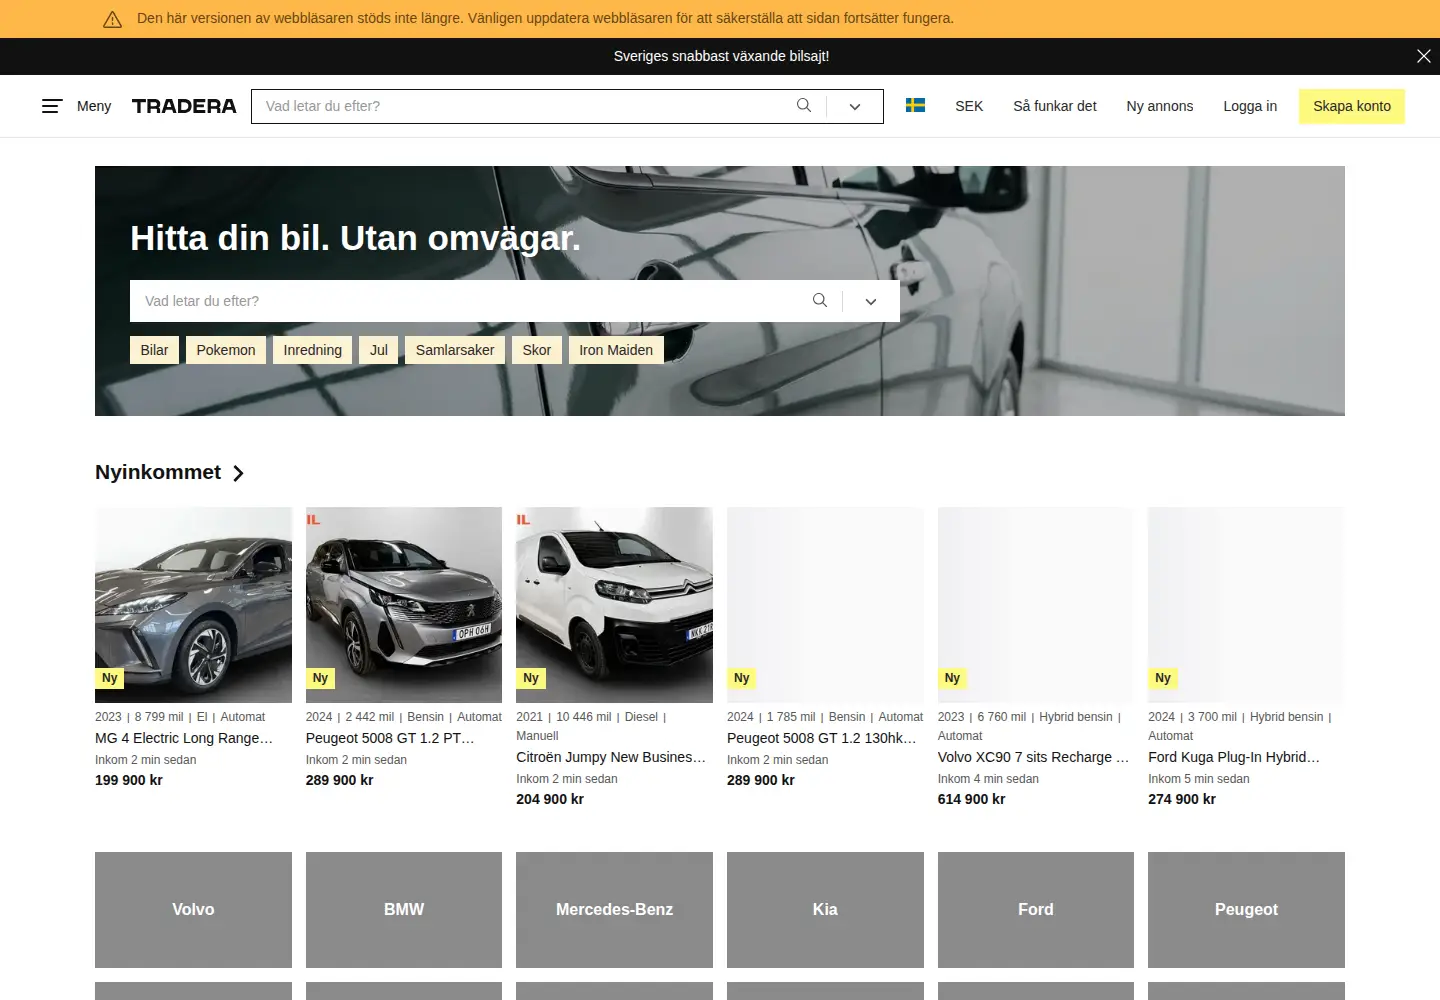Select the Pokemon quick tag
1440x1000 pixels.
pyautogui.click(x=226, y=350)
